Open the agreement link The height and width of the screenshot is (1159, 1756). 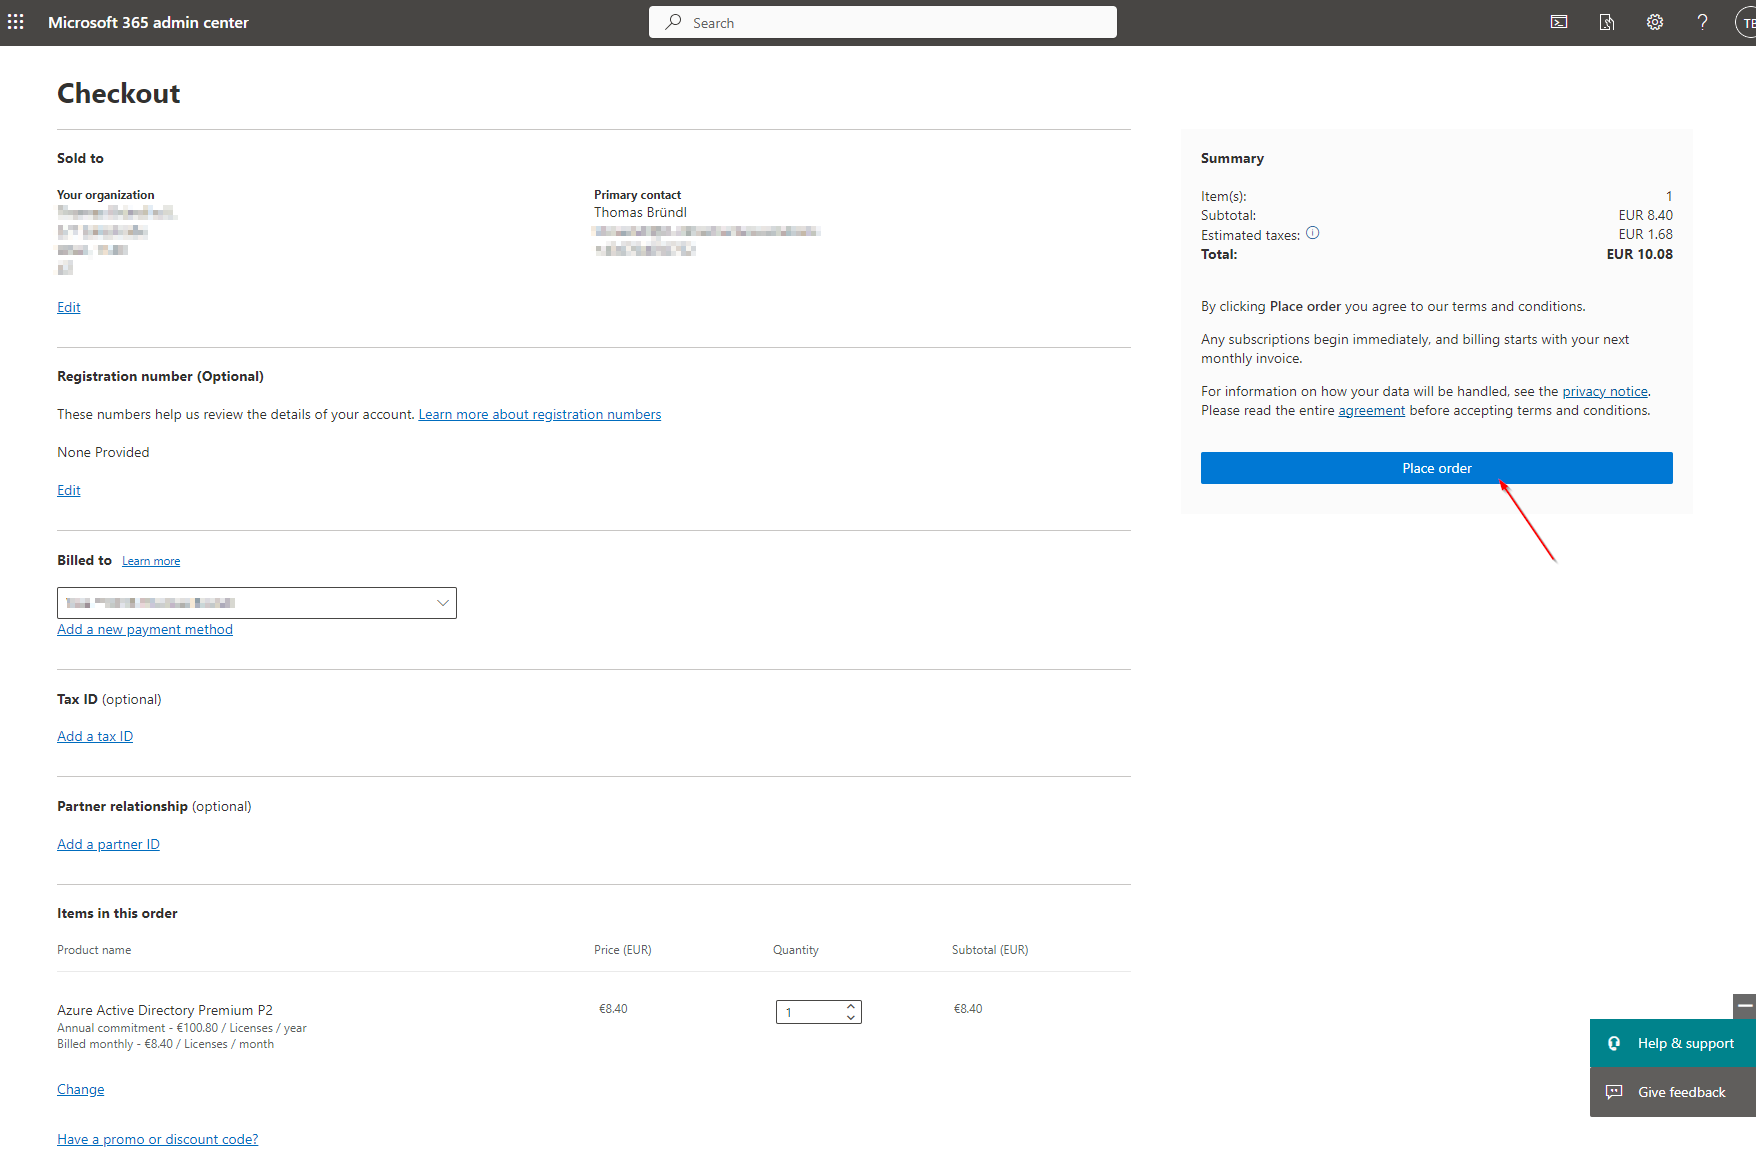point(1372,410)
